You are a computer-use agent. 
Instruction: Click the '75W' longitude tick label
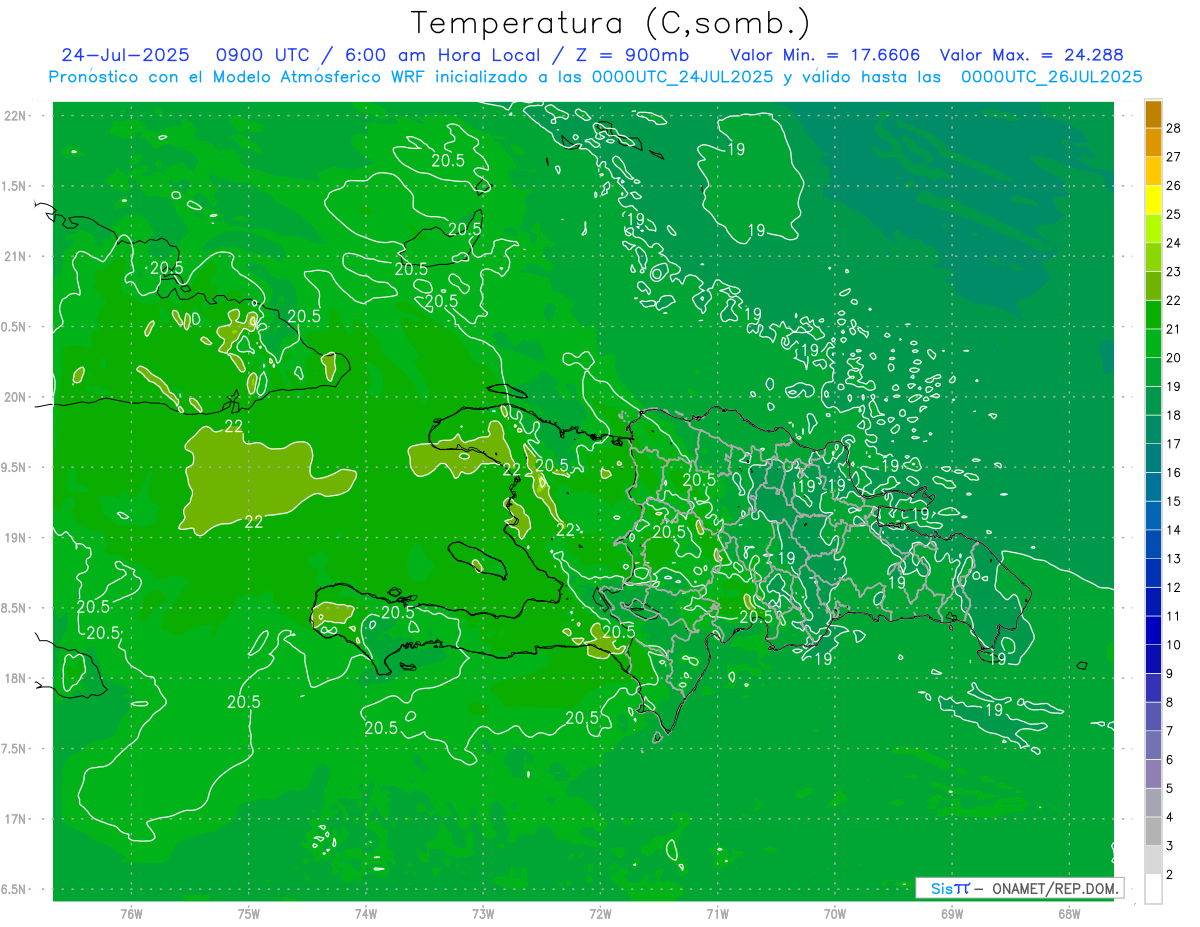[248, 914]
